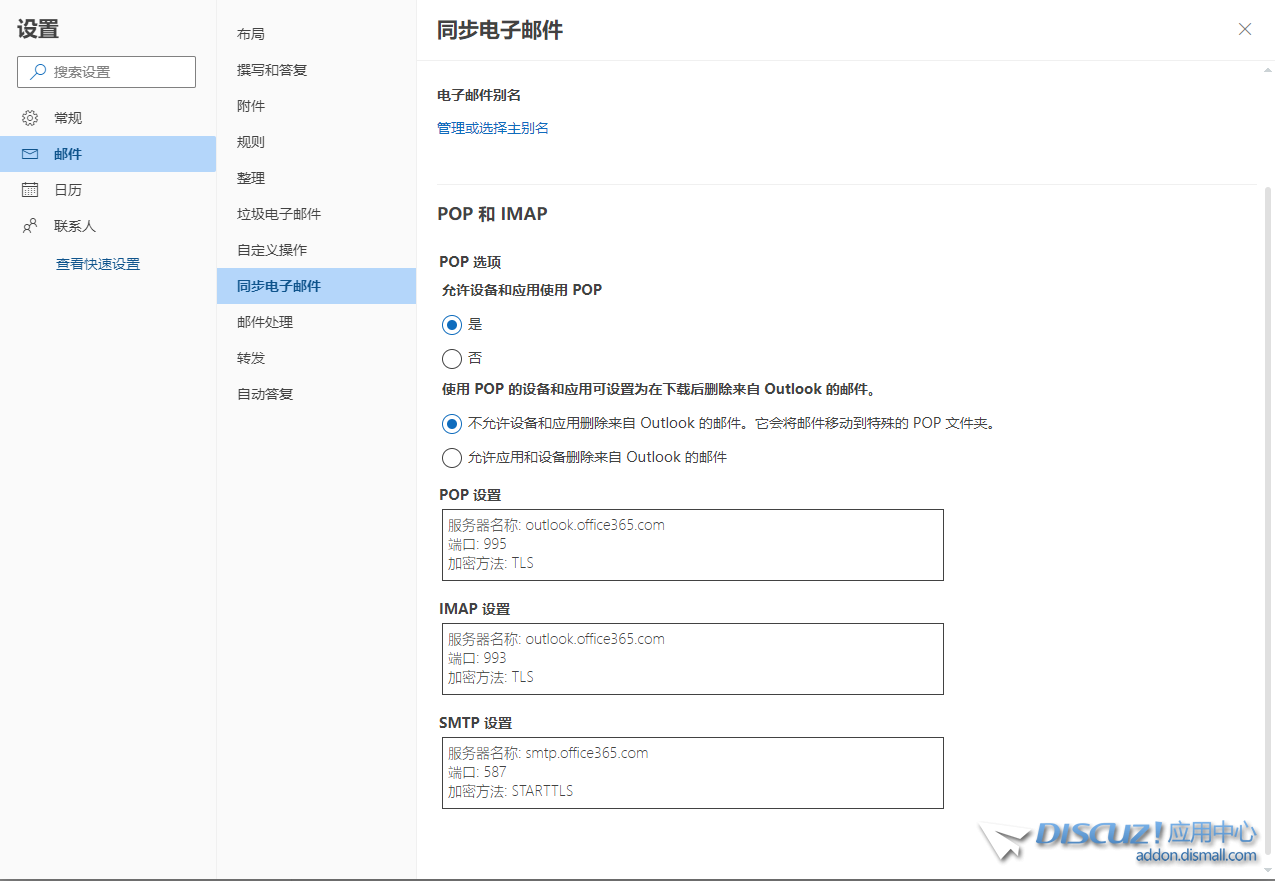The height and width of the screenshot is (881, 1275).
Task: Open the 转发 settings page
Action: (251, 358)
